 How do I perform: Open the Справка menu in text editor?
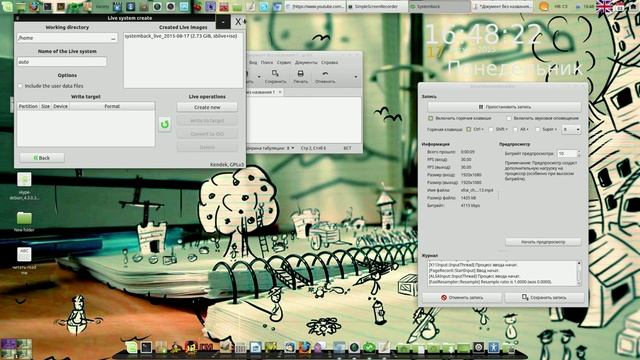tap(329, 62)
